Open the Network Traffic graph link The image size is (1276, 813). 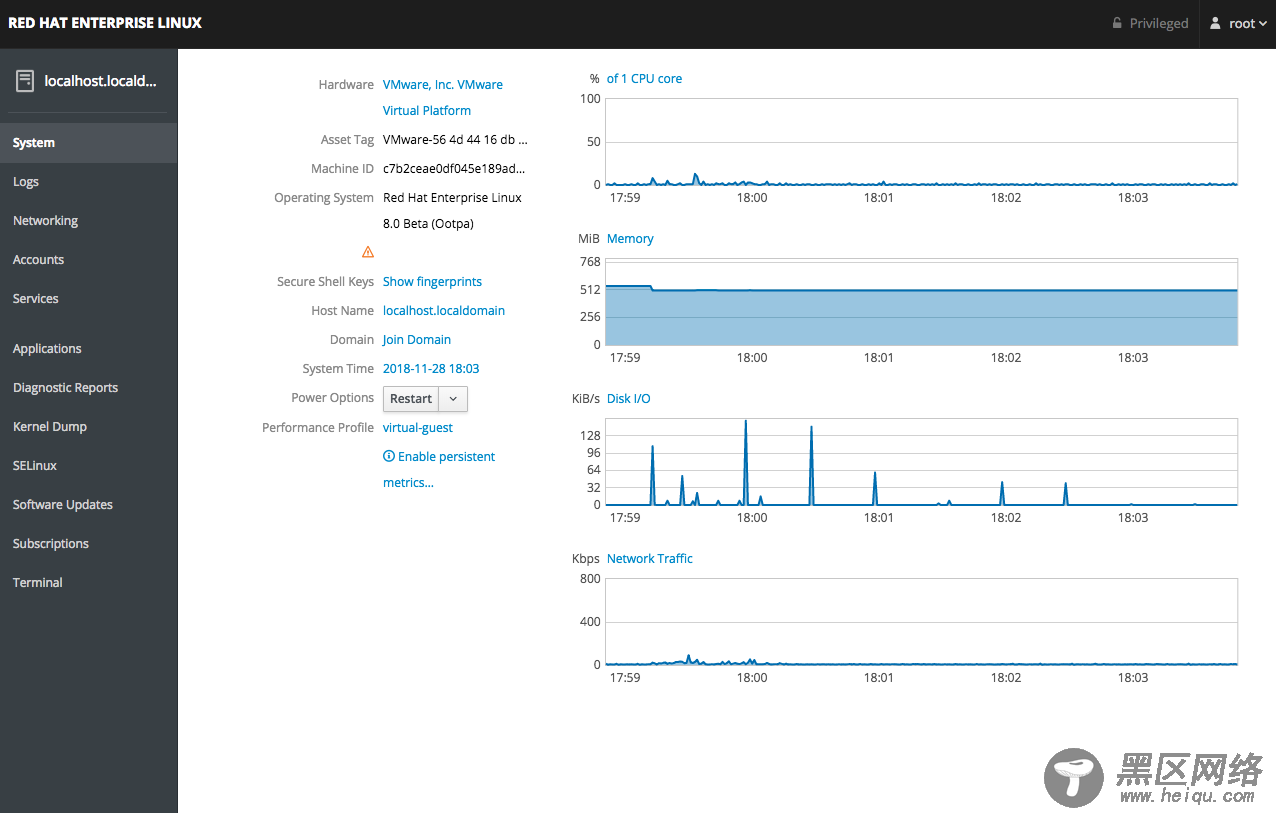[x=650, y=559]
